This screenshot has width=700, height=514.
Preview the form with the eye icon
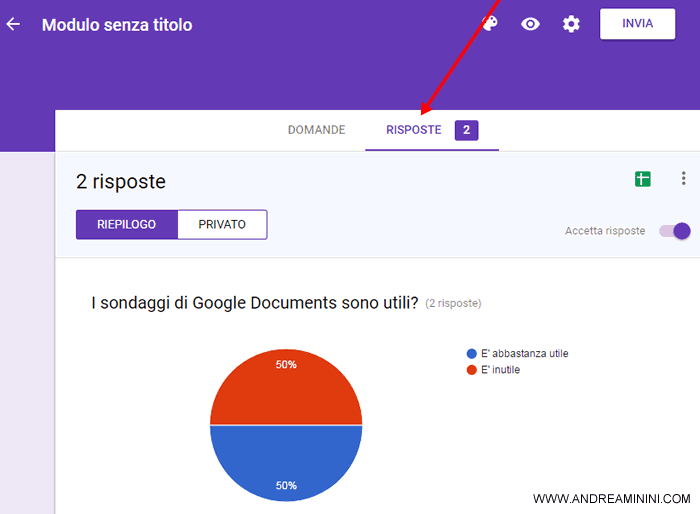[x=530, y=24]
